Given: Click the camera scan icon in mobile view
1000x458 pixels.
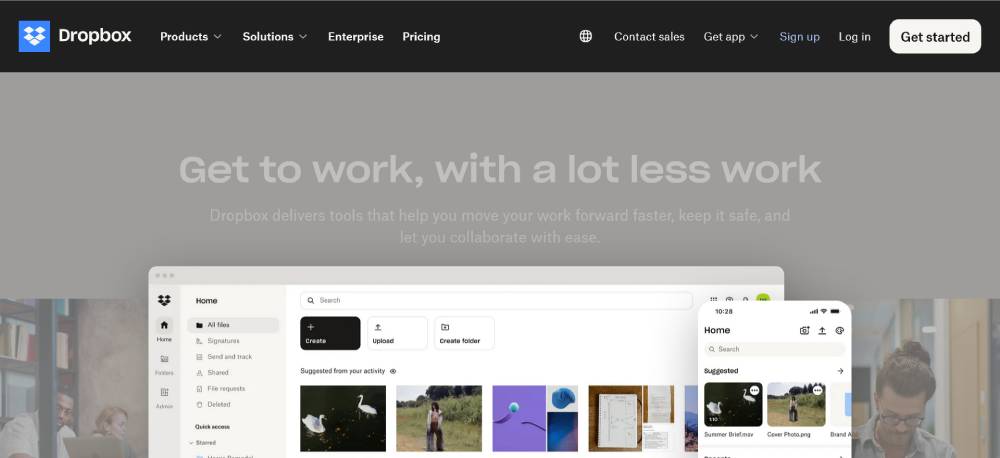Looking at the screenshot, I should click(x=804, y=330).
